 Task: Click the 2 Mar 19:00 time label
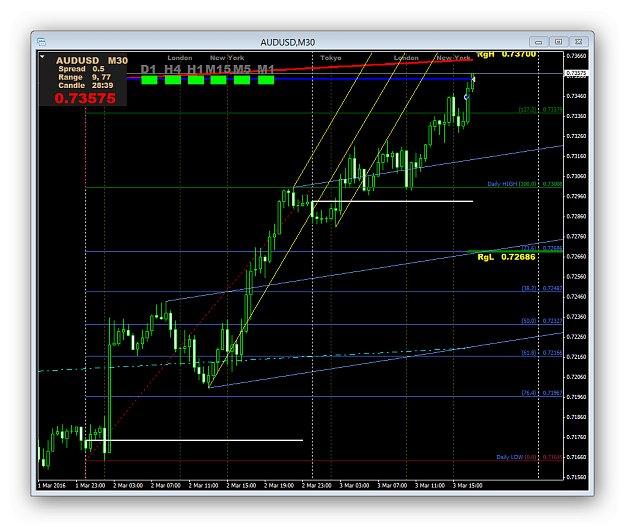[279, 486]
